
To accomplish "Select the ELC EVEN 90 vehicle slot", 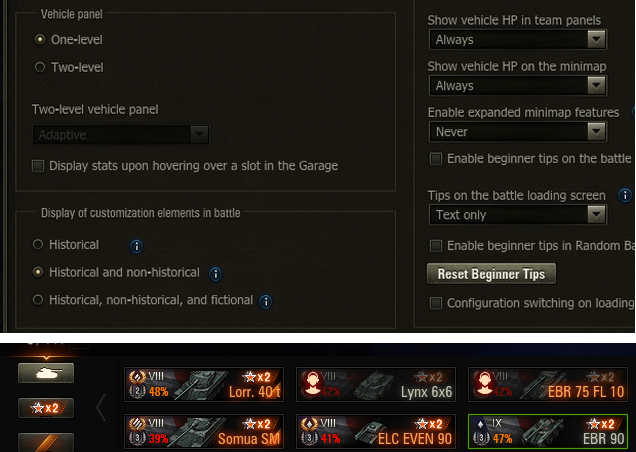I will click(376, 431).
